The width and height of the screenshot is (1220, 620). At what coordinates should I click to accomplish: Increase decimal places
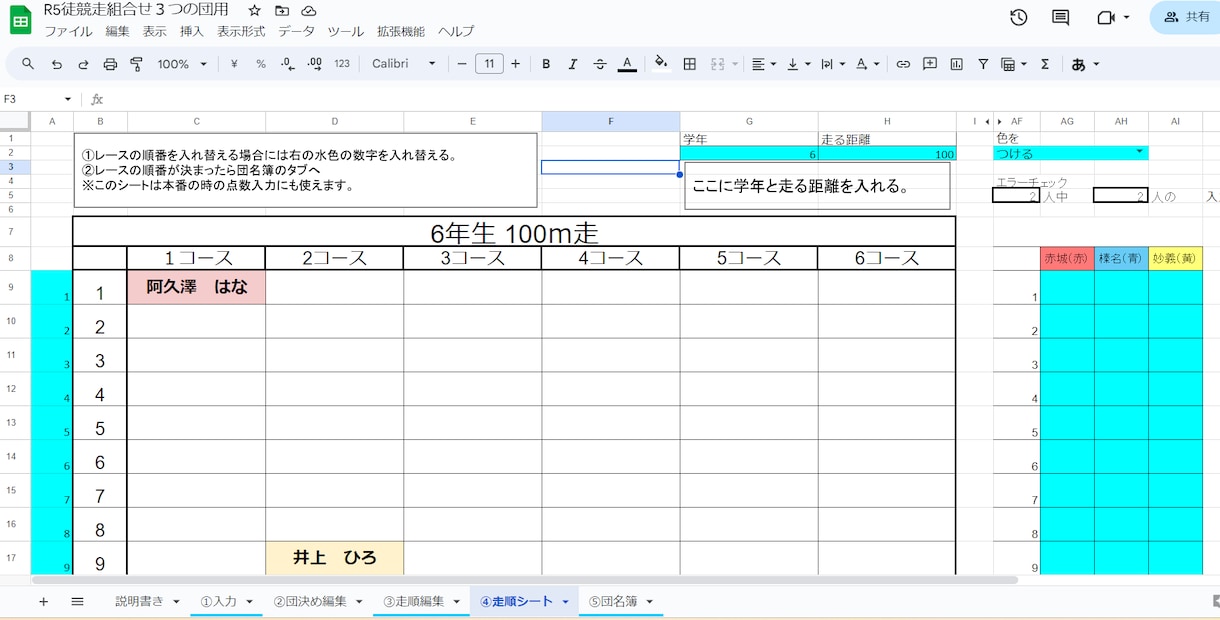tap(315, 64)
